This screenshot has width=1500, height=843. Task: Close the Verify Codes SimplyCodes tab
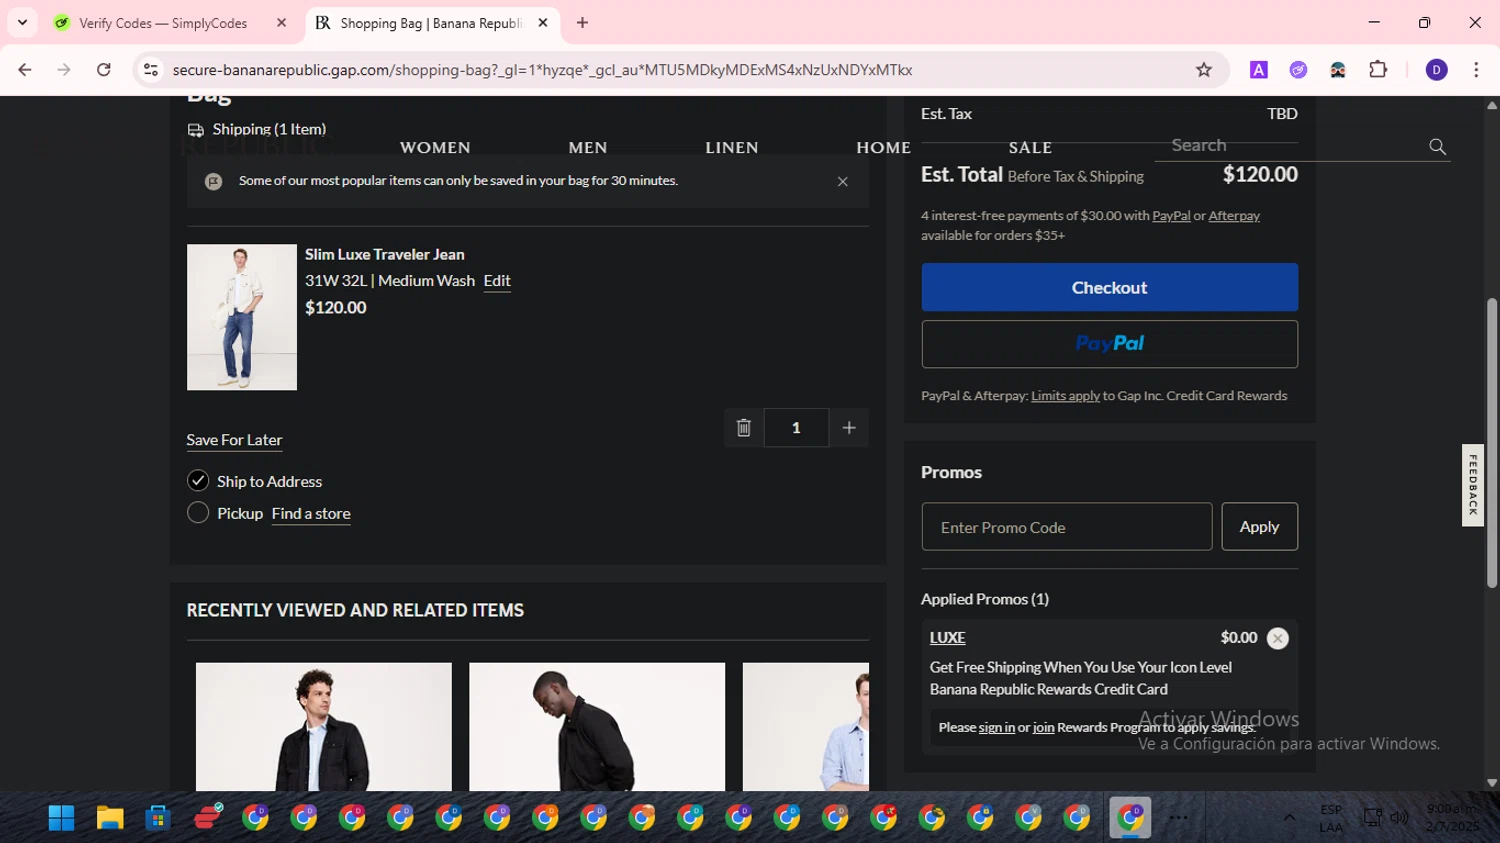pos(282,22)
